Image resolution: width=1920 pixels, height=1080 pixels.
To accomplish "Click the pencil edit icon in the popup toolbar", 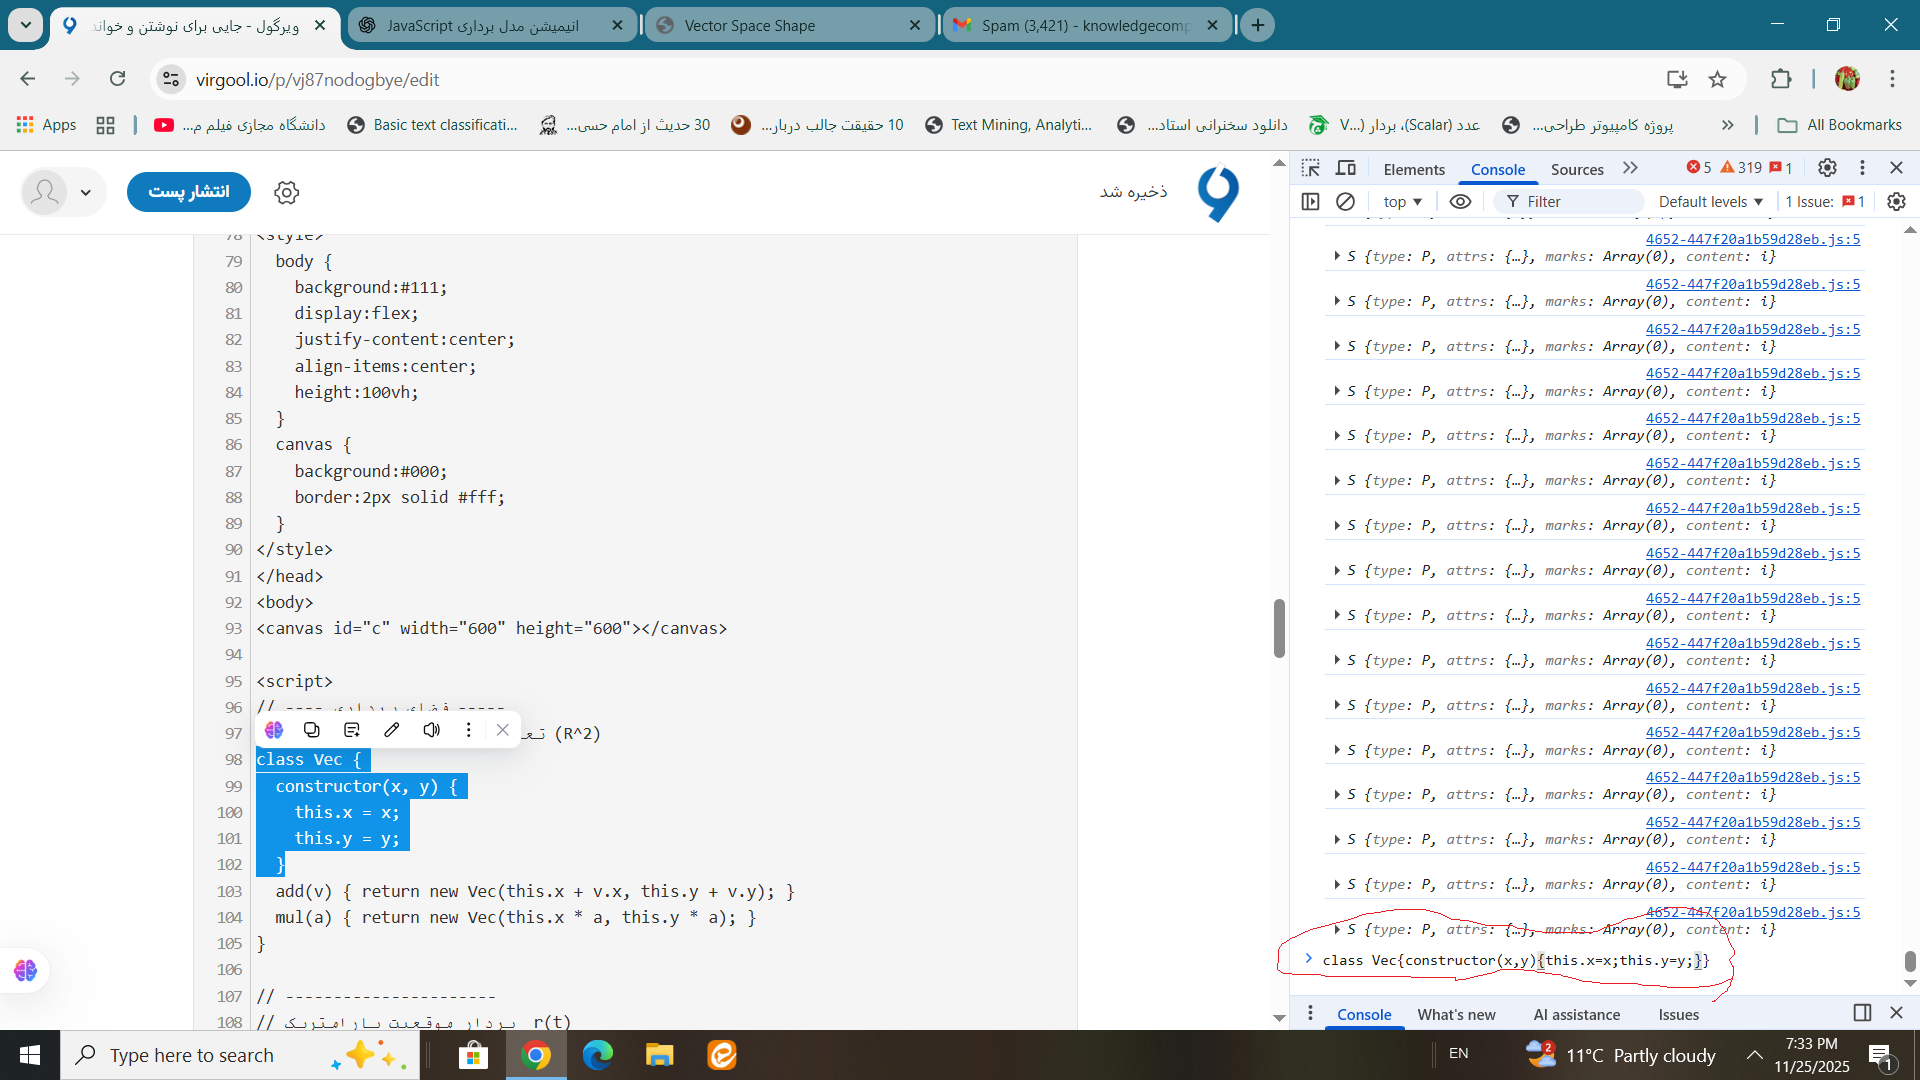I will tap(392, 730).
